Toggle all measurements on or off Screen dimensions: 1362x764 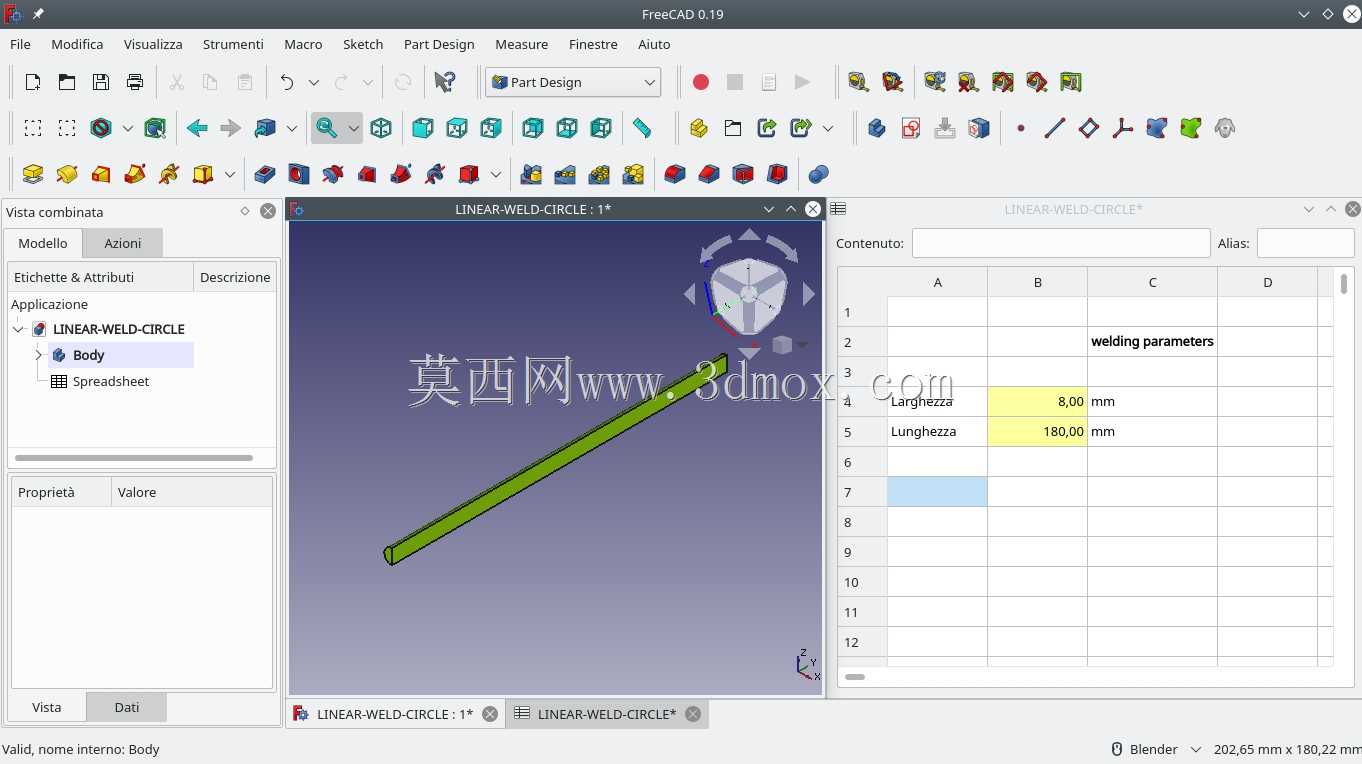click(x=1003, y=82)
